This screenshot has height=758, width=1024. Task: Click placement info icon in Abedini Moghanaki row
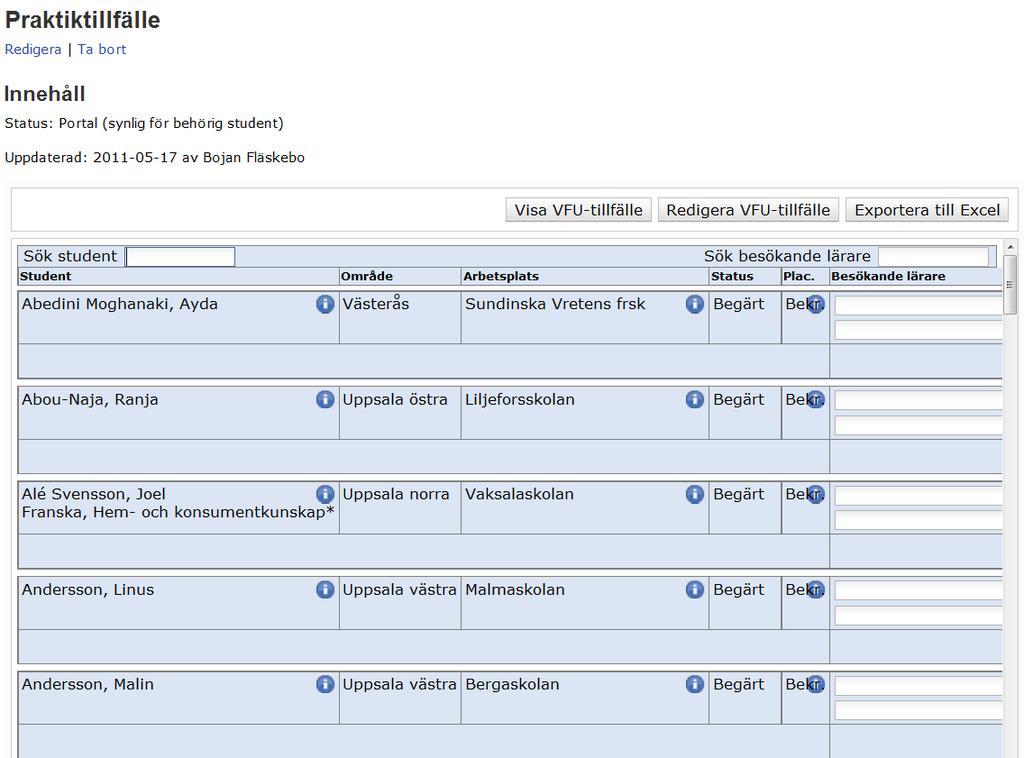coord(816,304)
